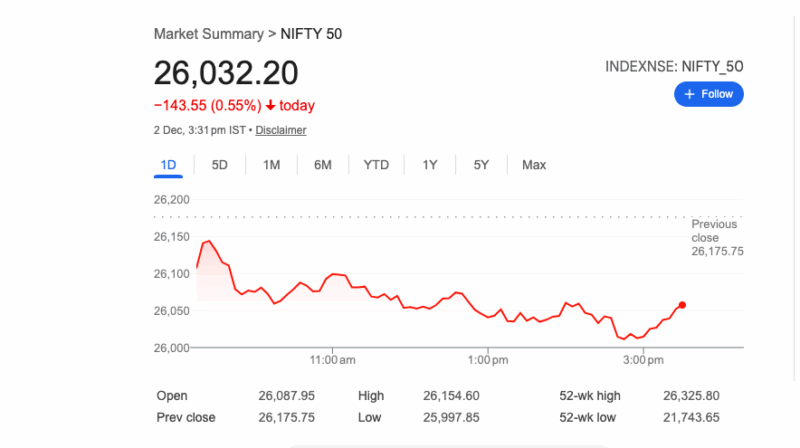
Task: Click the Market Summary breadcrumb
Action: tap(207, 34)
